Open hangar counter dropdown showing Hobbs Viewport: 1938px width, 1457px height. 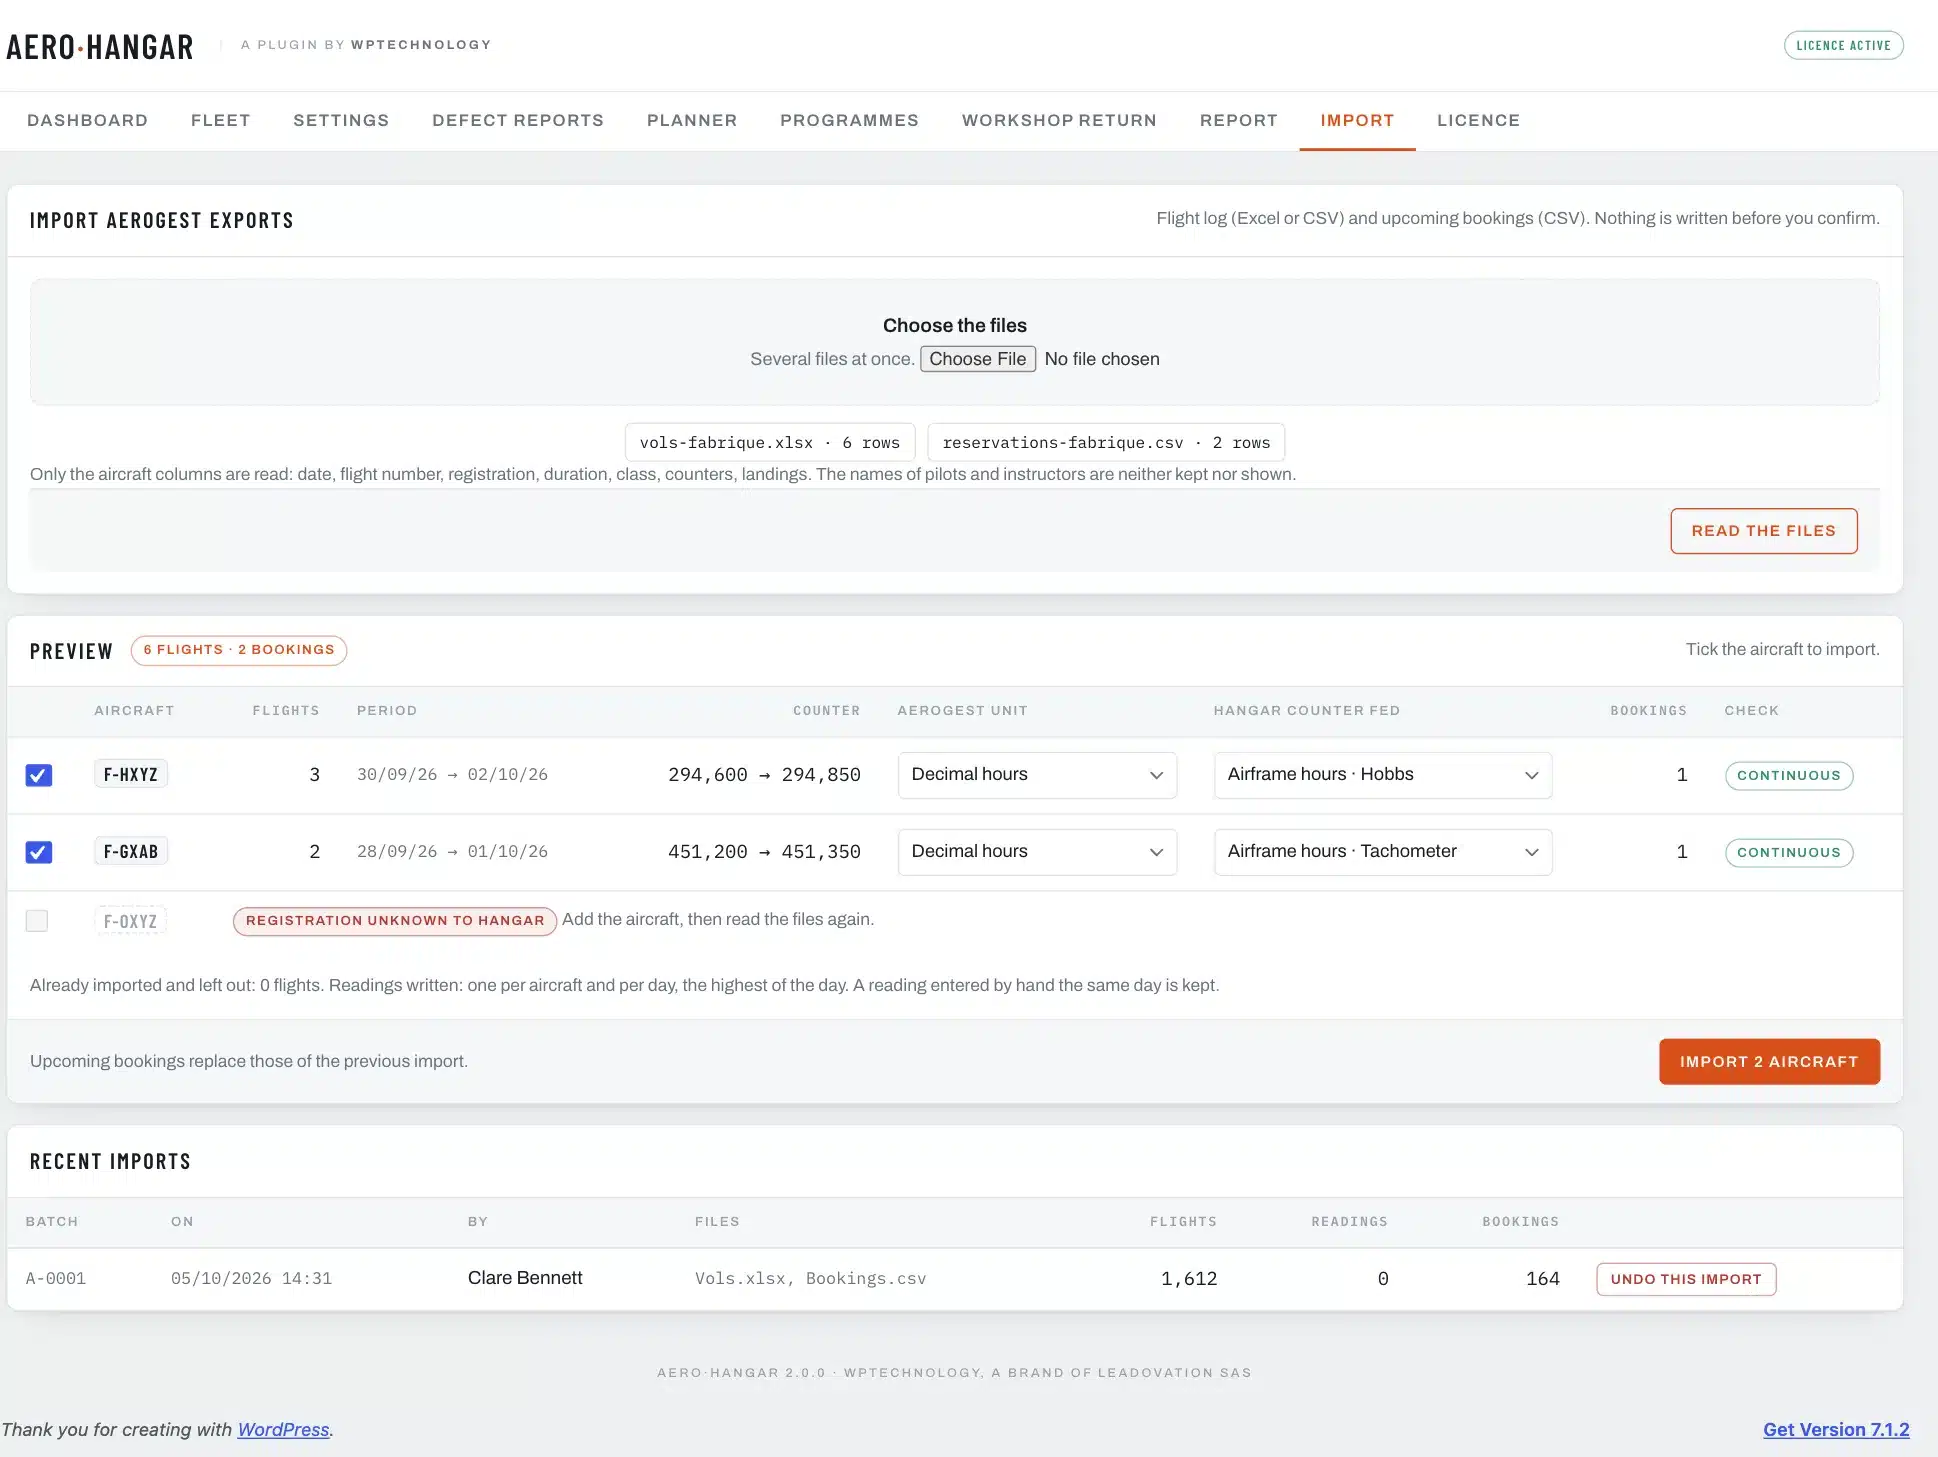1383,775
